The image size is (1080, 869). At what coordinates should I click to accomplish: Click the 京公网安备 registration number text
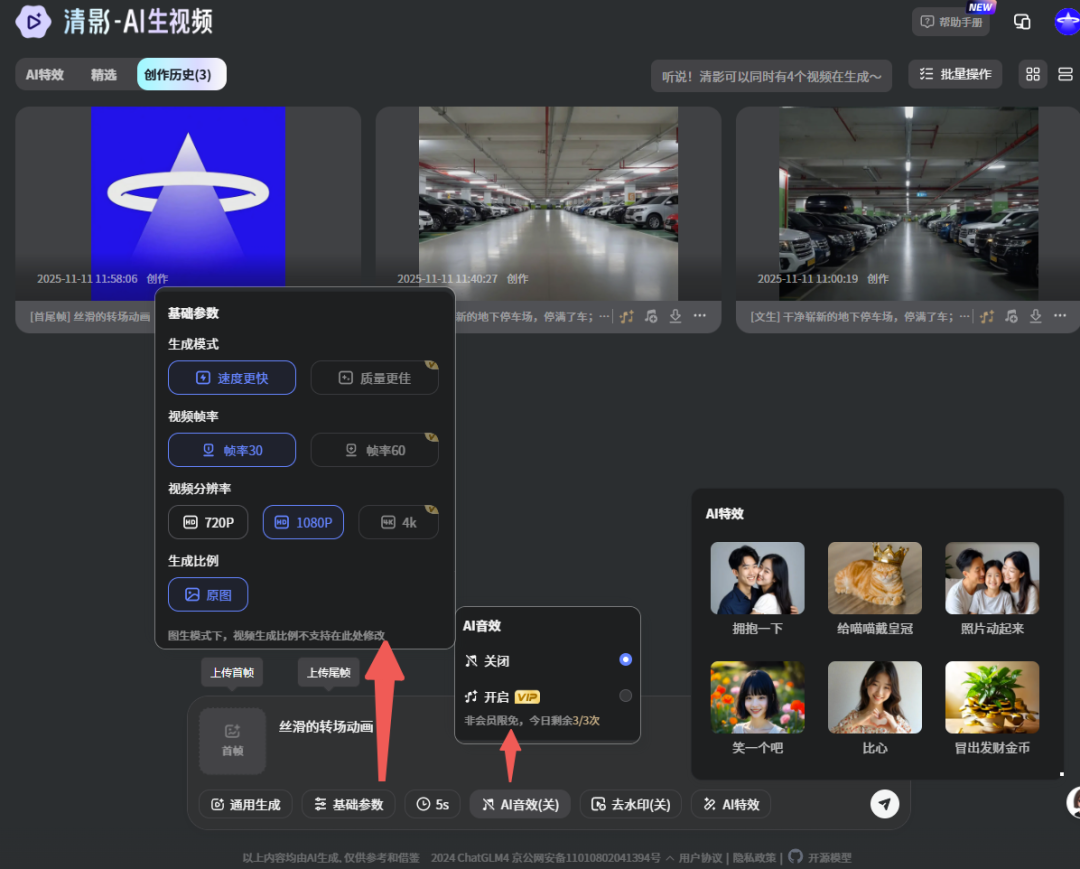point(586,858)
